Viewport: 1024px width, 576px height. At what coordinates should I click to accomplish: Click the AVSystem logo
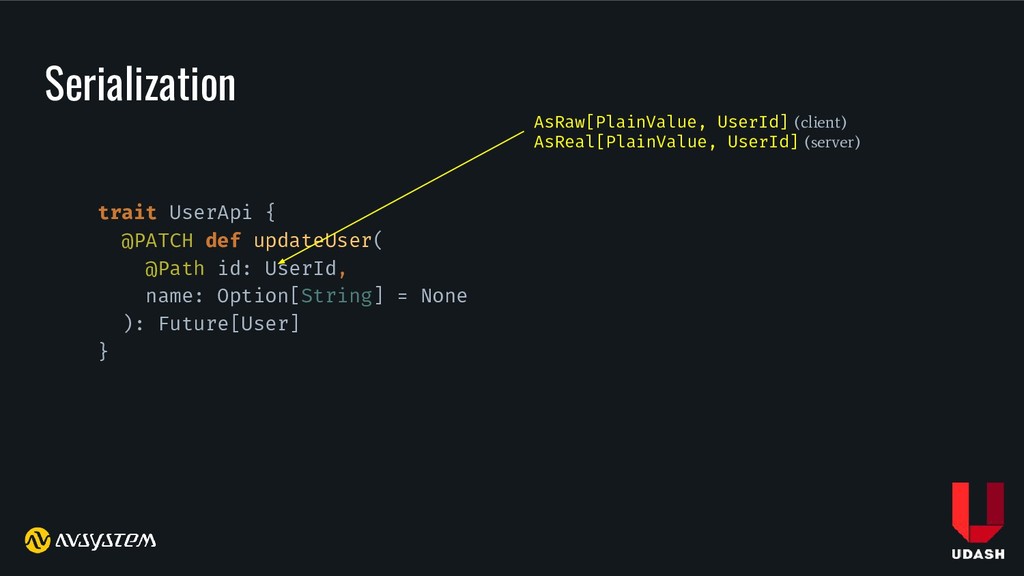coord(91,540)
